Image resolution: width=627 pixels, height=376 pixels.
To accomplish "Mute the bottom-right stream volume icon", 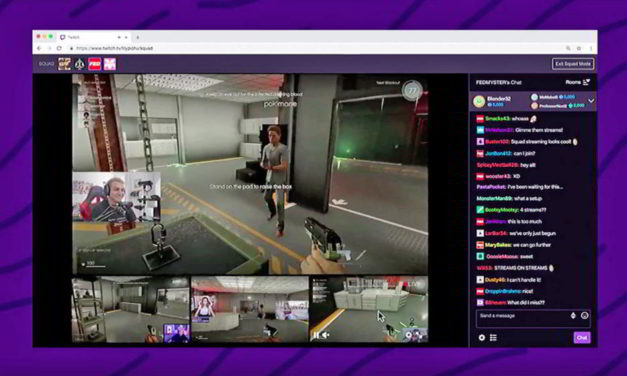I will pyautogui.click(x=326, y=335).
